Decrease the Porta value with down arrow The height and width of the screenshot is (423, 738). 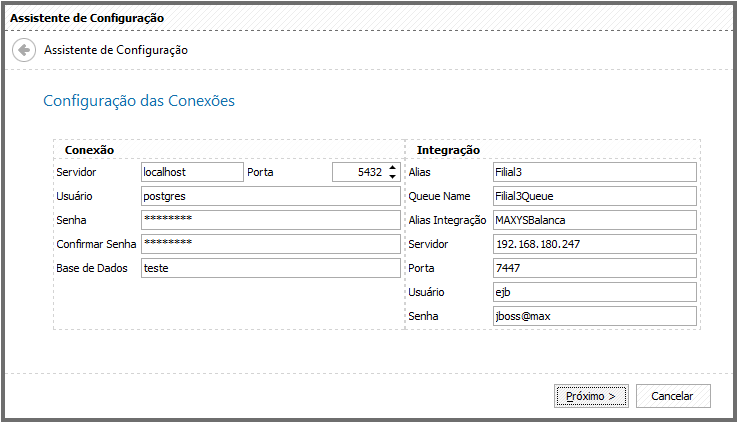393,177
